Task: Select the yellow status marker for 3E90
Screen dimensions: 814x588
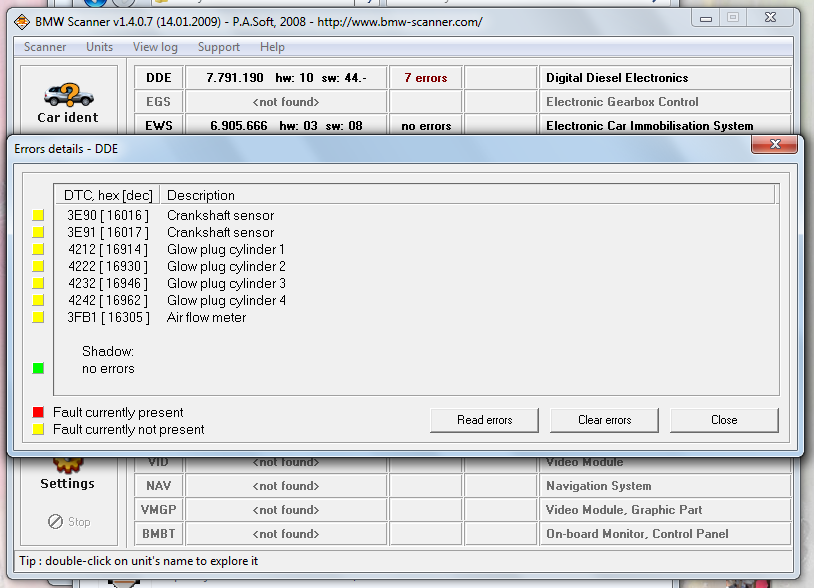Action: (38, 215)
